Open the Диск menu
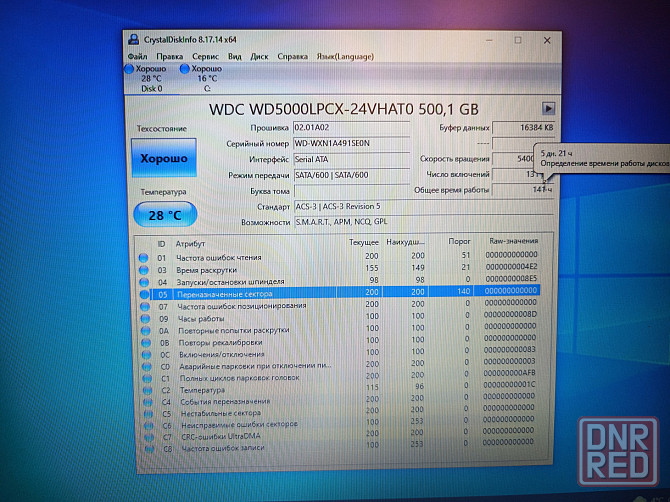Screen dimensions: 670x502 click(x=259, y=57)
